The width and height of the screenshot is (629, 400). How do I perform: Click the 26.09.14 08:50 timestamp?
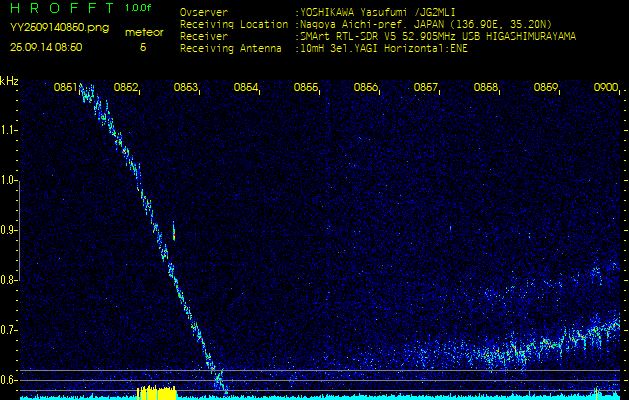46,47
